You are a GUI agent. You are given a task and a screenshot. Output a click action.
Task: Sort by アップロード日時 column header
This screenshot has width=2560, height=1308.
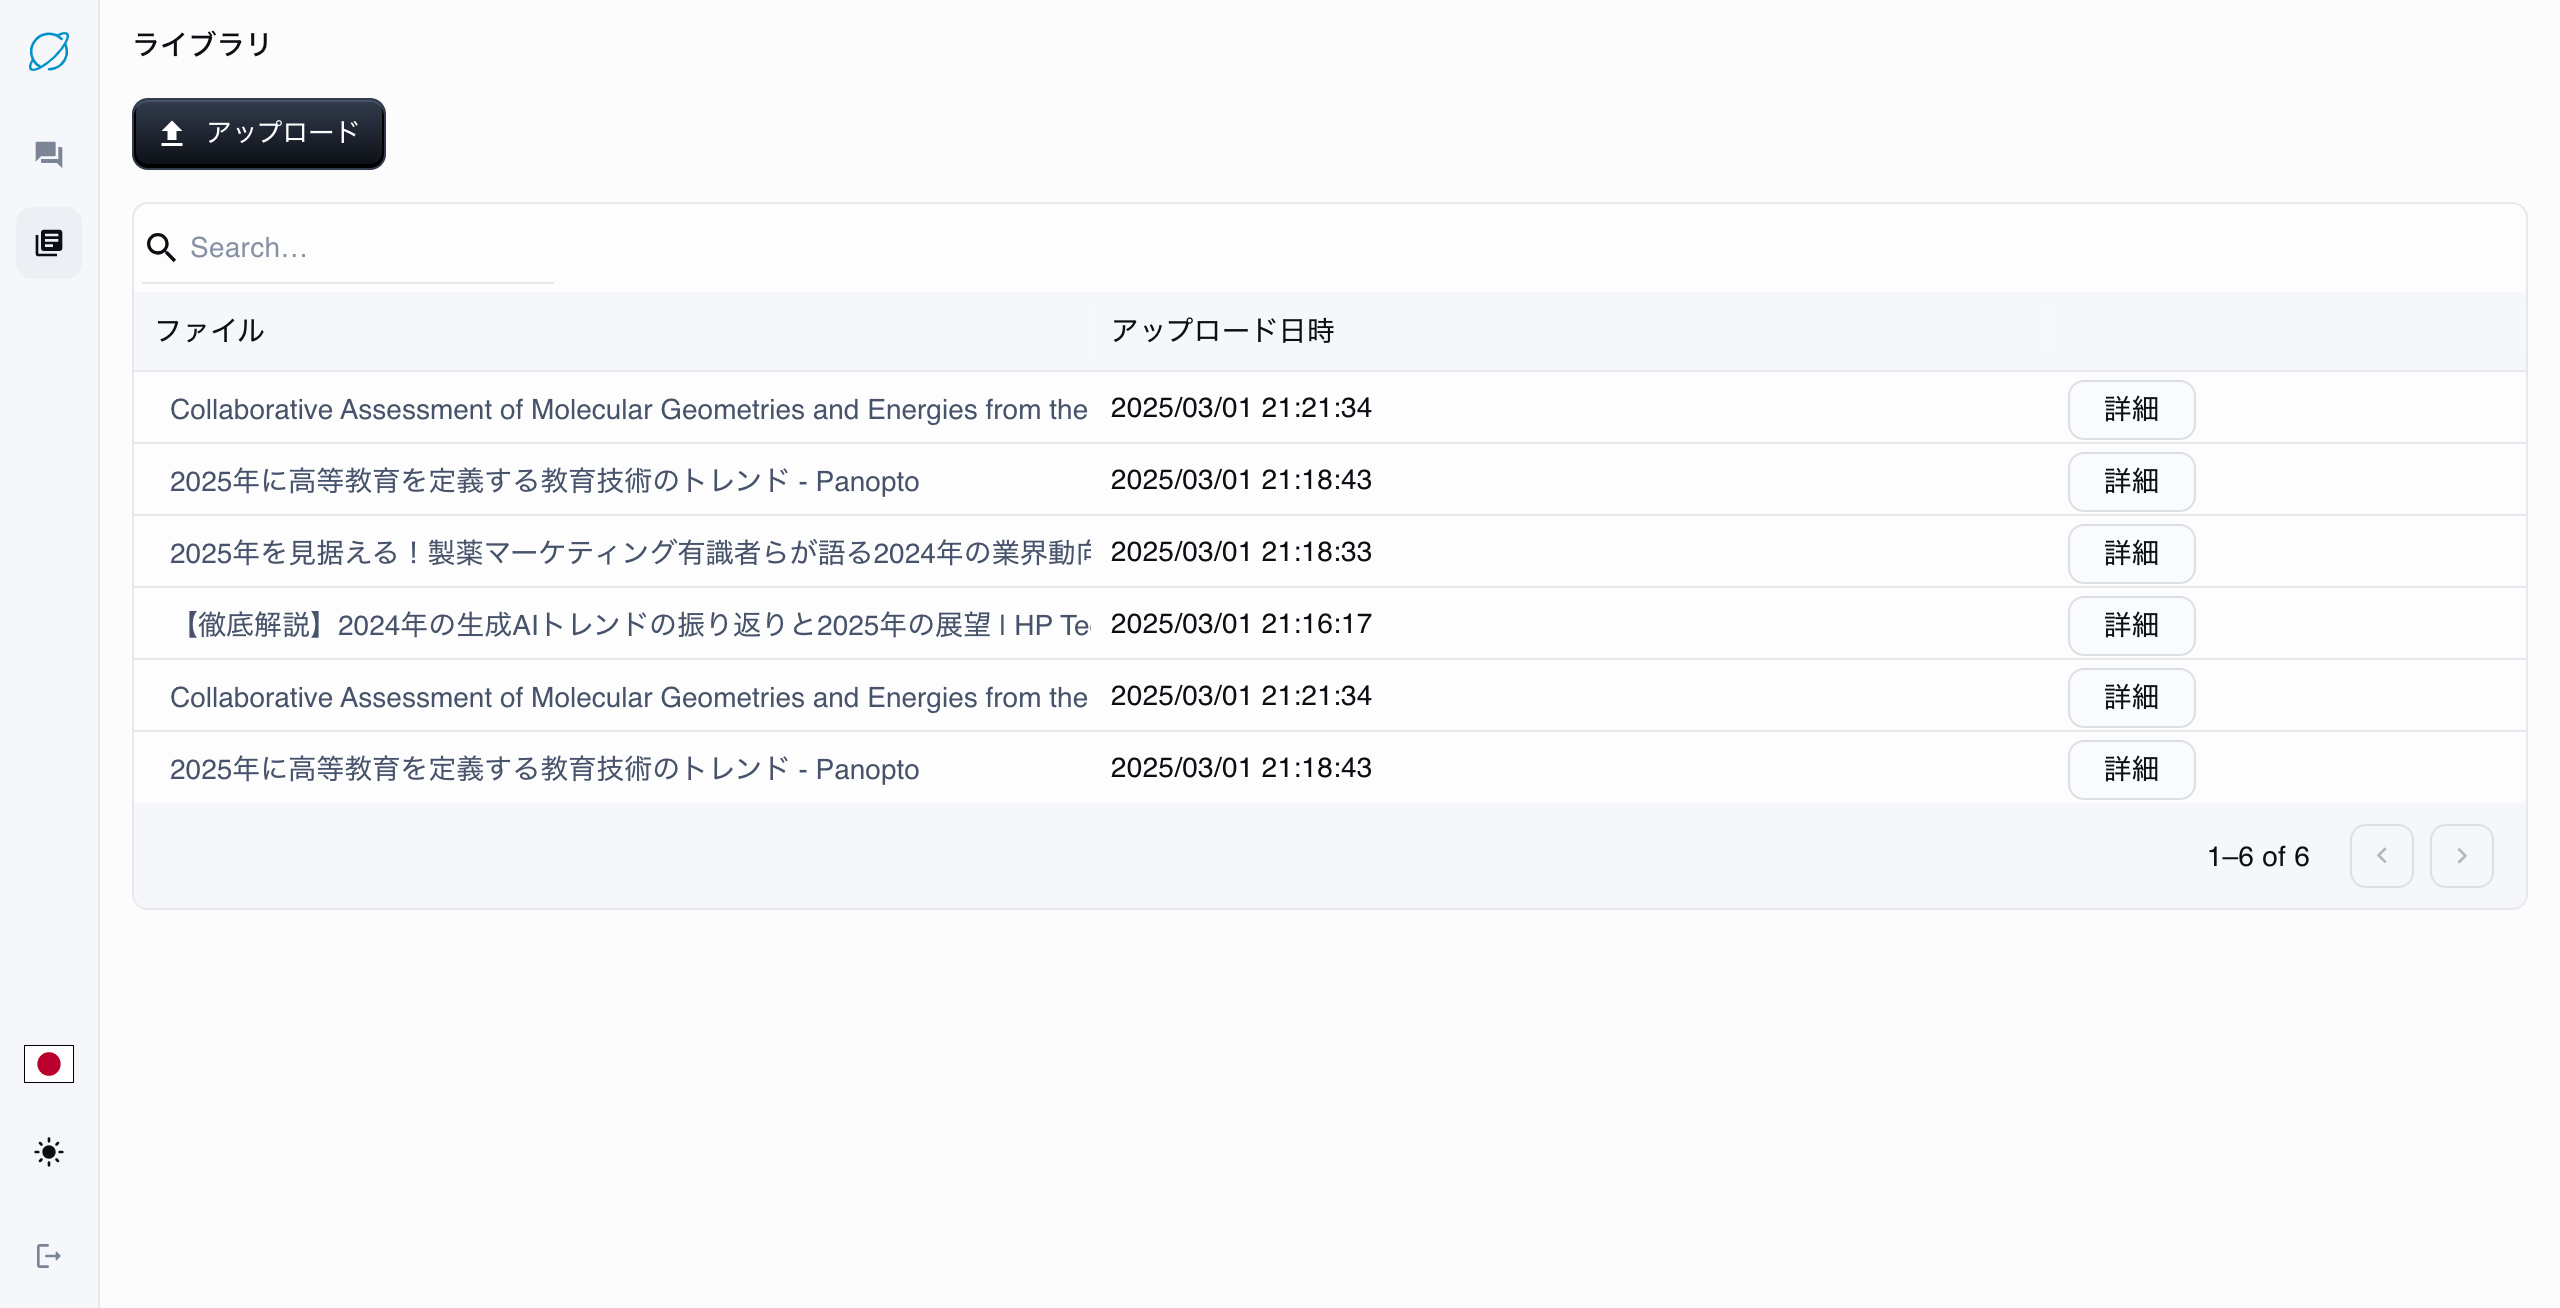click(x=1222, y=331)
